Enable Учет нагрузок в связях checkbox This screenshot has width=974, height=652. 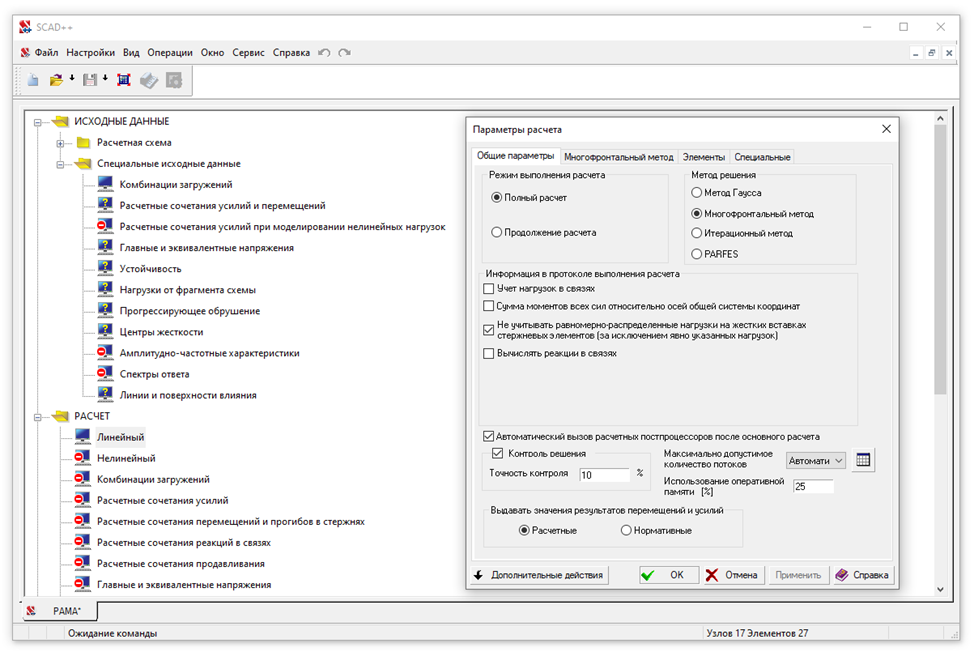click(489, 289)
